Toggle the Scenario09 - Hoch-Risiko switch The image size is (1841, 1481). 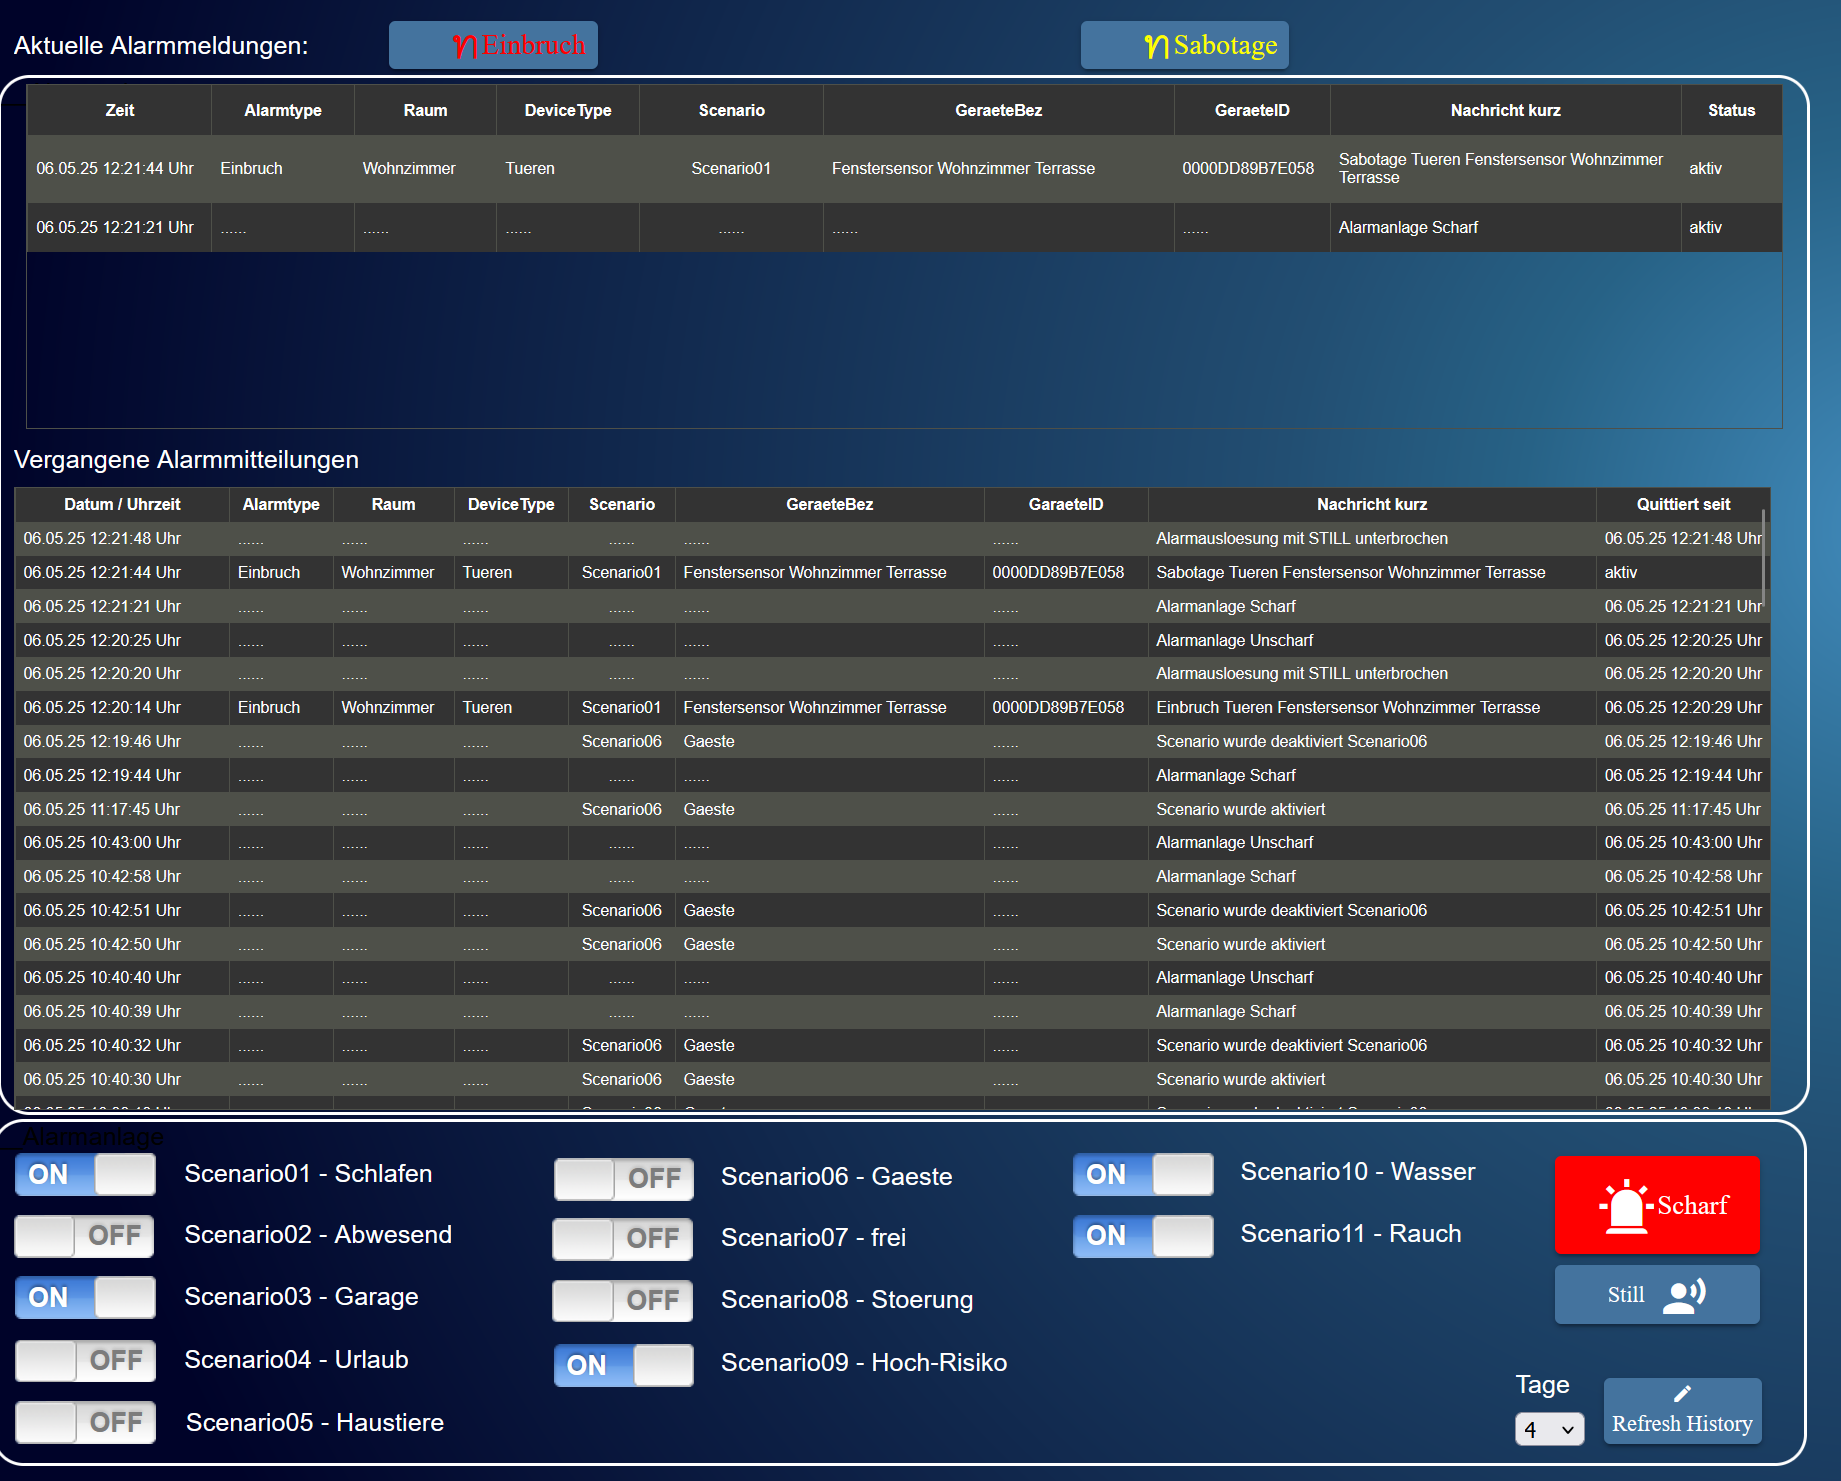[x=623, y=1365]
